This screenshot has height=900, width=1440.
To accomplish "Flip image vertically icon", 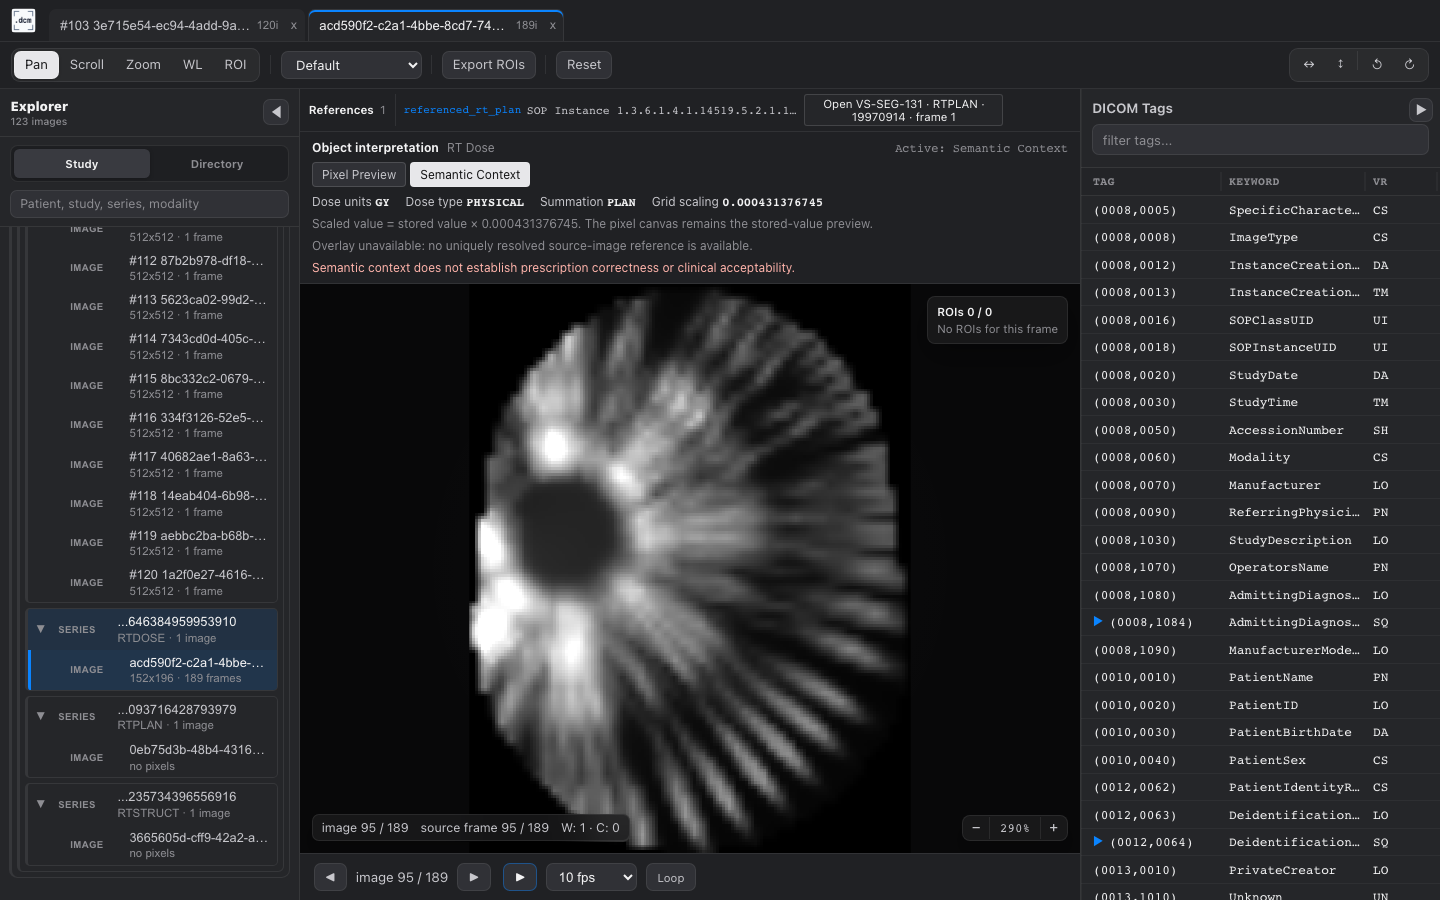I will pyautogui.click(x=1341, y=65).
